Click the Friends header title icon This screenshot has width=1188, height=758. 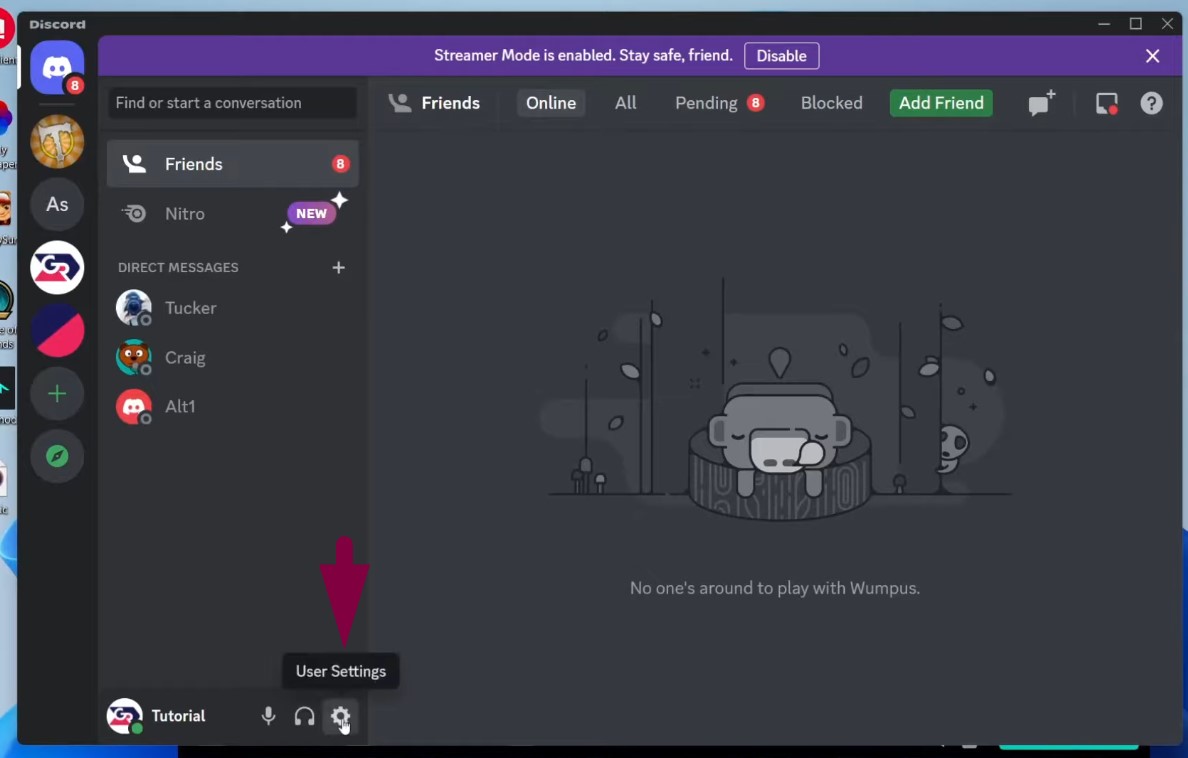pyautogui.click(x=400, y=103)
